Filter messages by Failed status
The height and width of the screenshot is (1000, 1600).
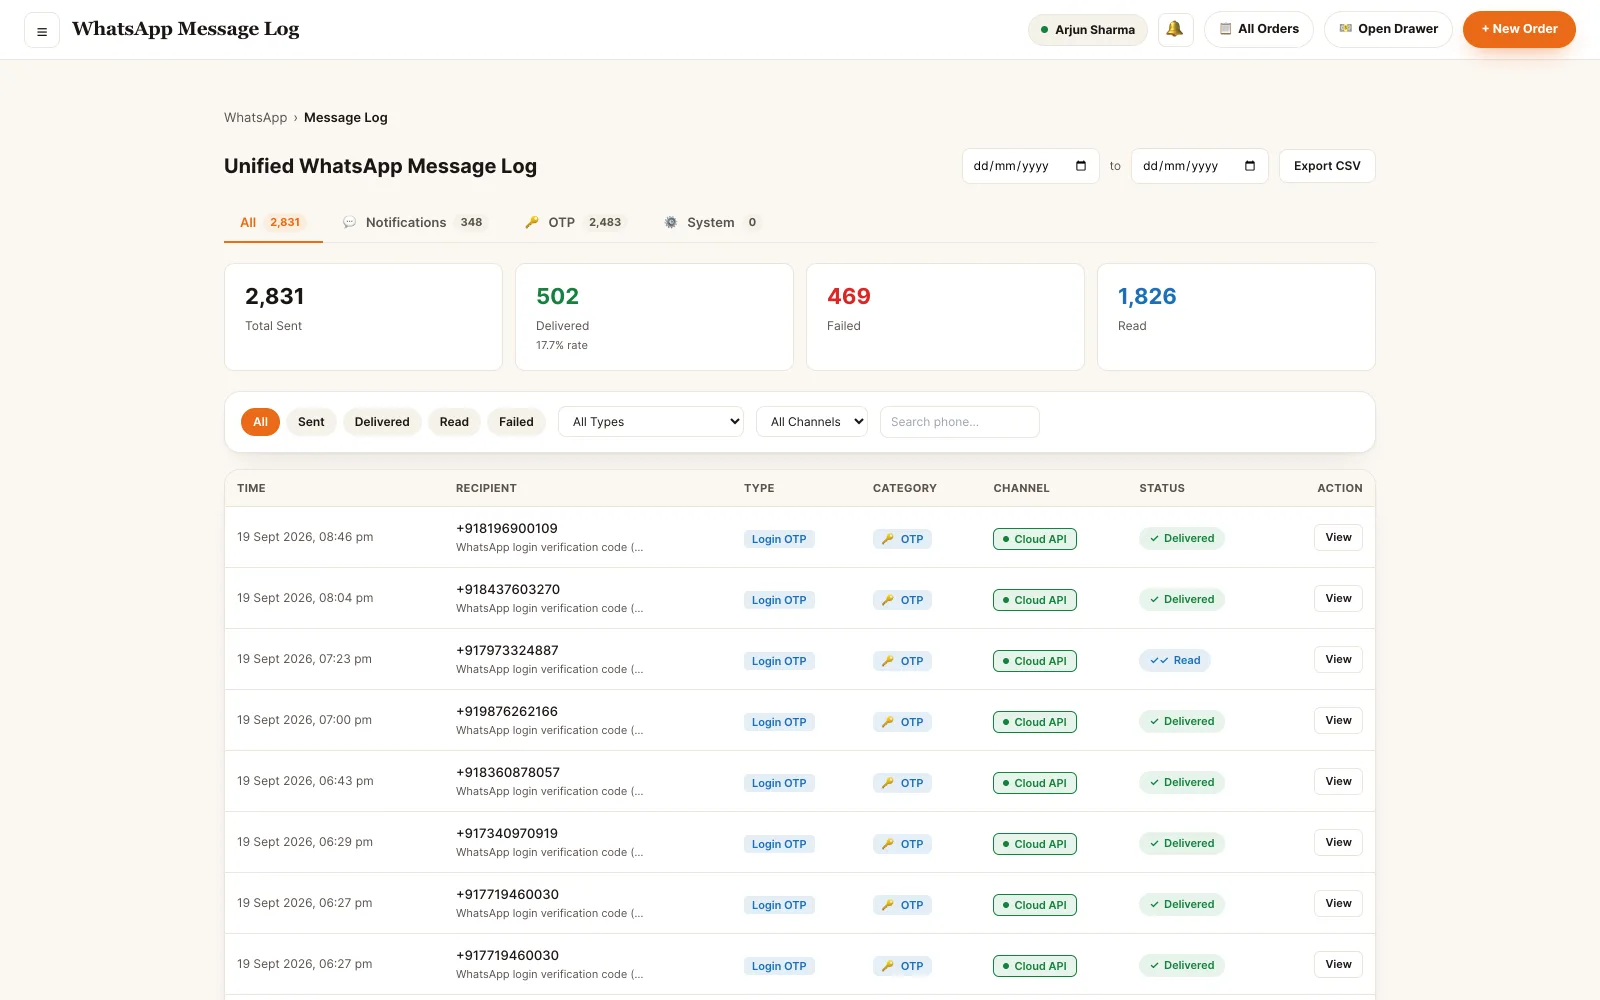pyautogui.click(x=516, y=422)
